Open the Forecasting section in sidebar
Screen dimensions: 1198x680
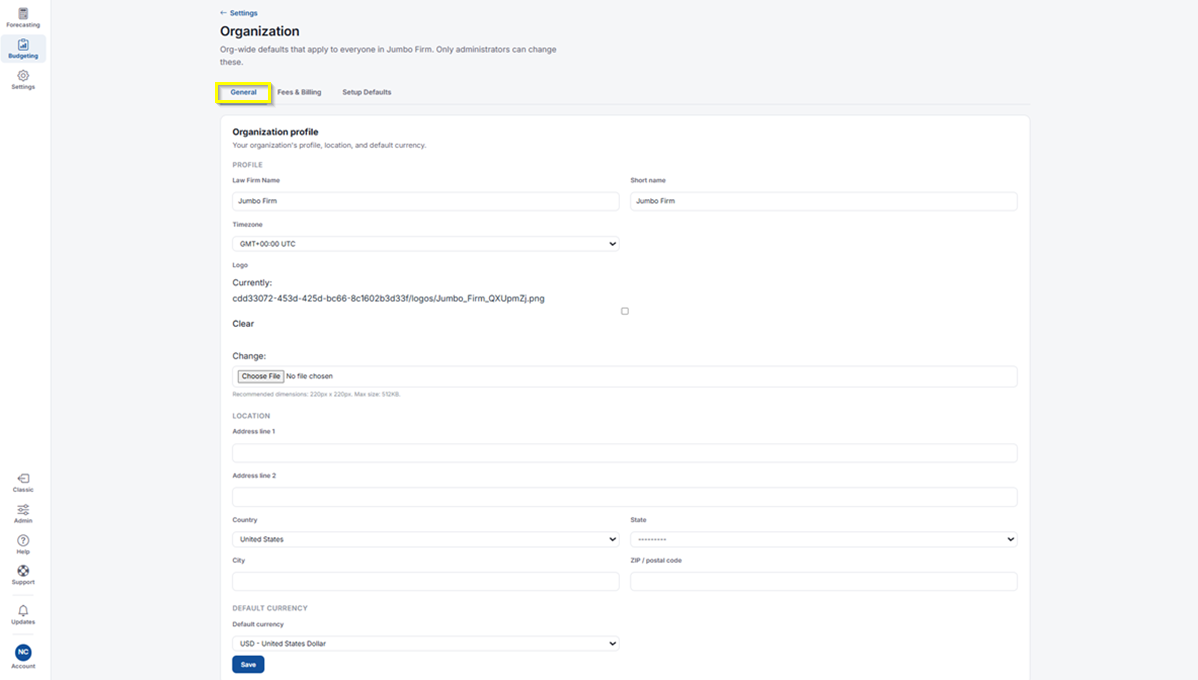tap(23, 18)
